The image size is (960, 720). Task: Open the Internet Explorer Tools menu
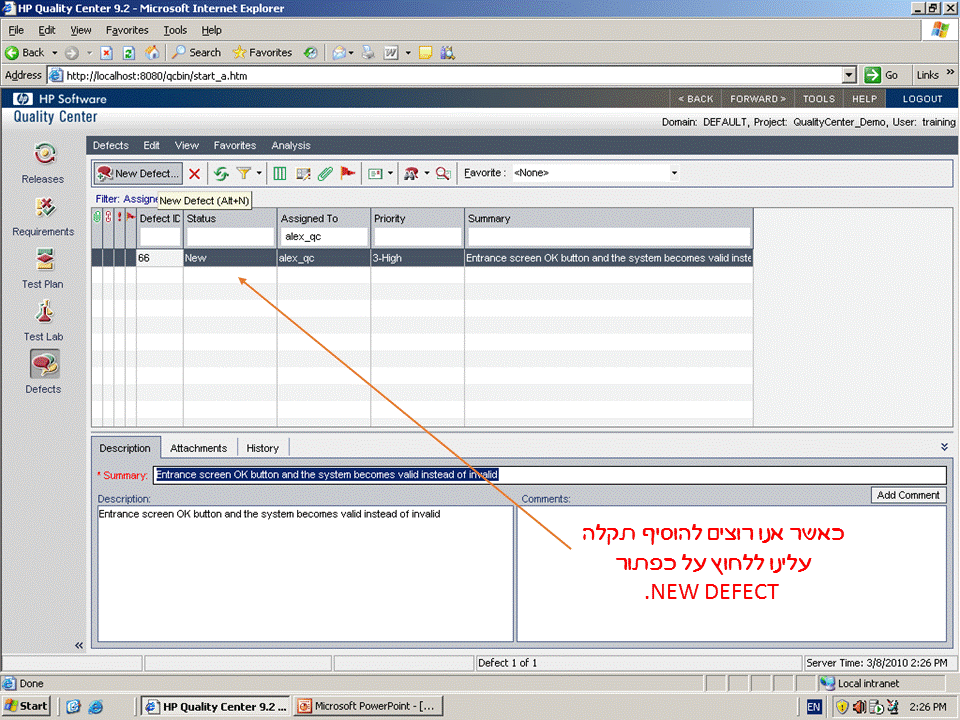click(175, 30)
